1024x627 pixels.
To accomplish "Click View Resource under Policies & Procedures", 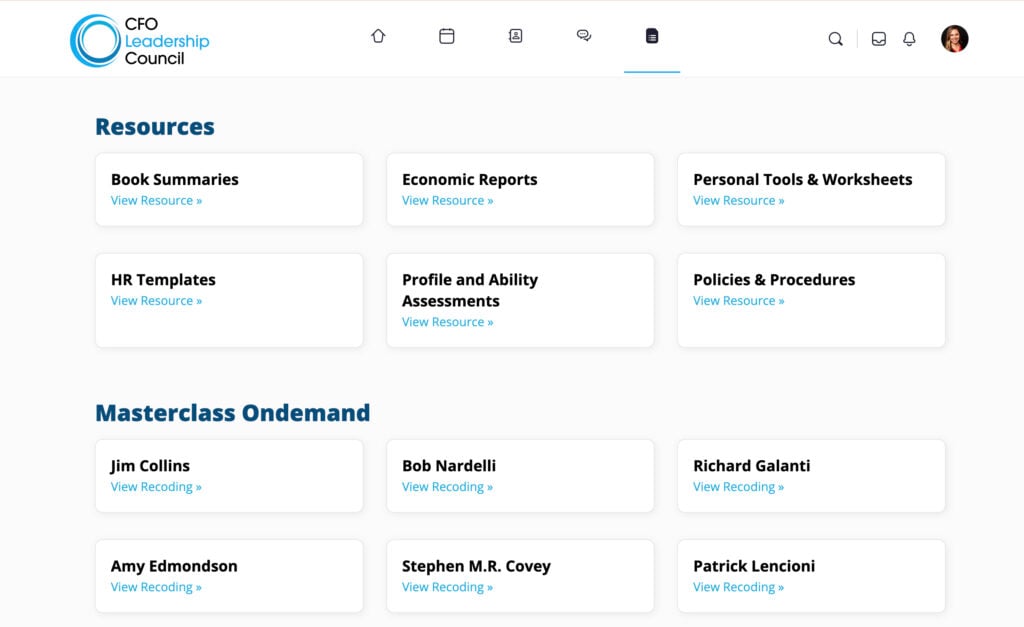I will pos(739,300).
